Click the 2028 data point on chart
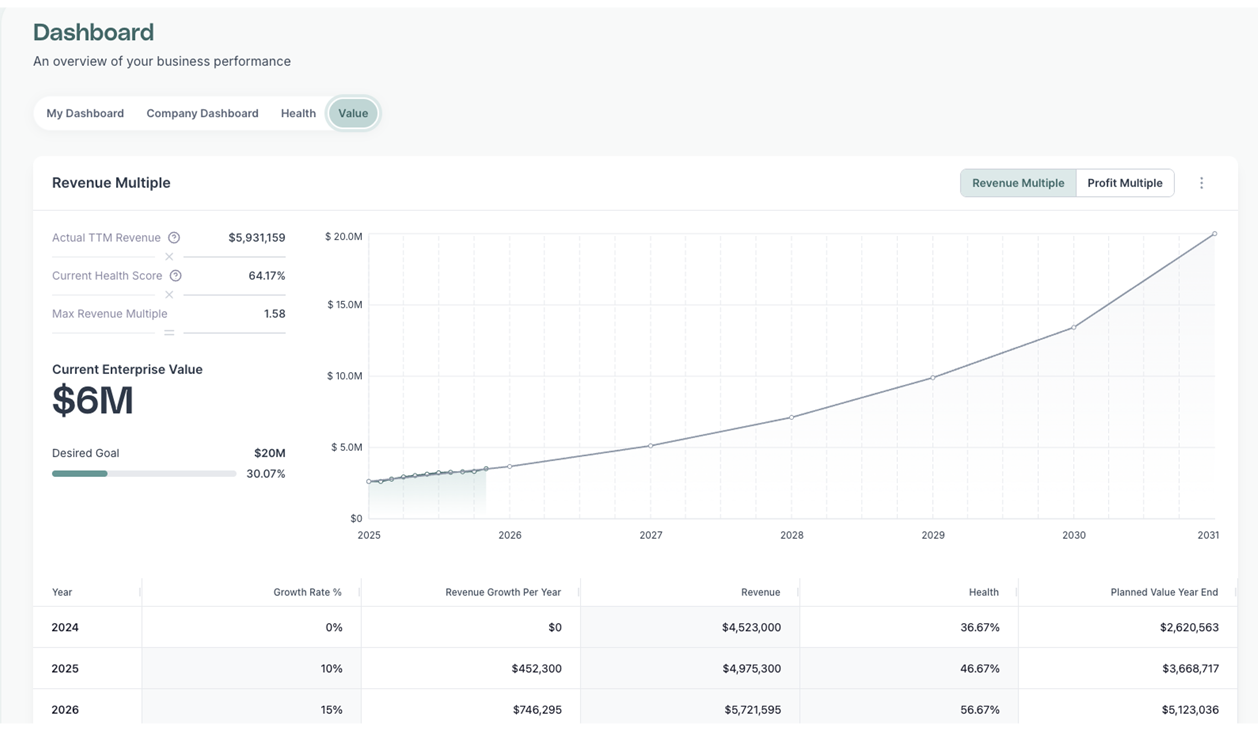This screenshot has width=1258, height=739. (x=792, y=417)
